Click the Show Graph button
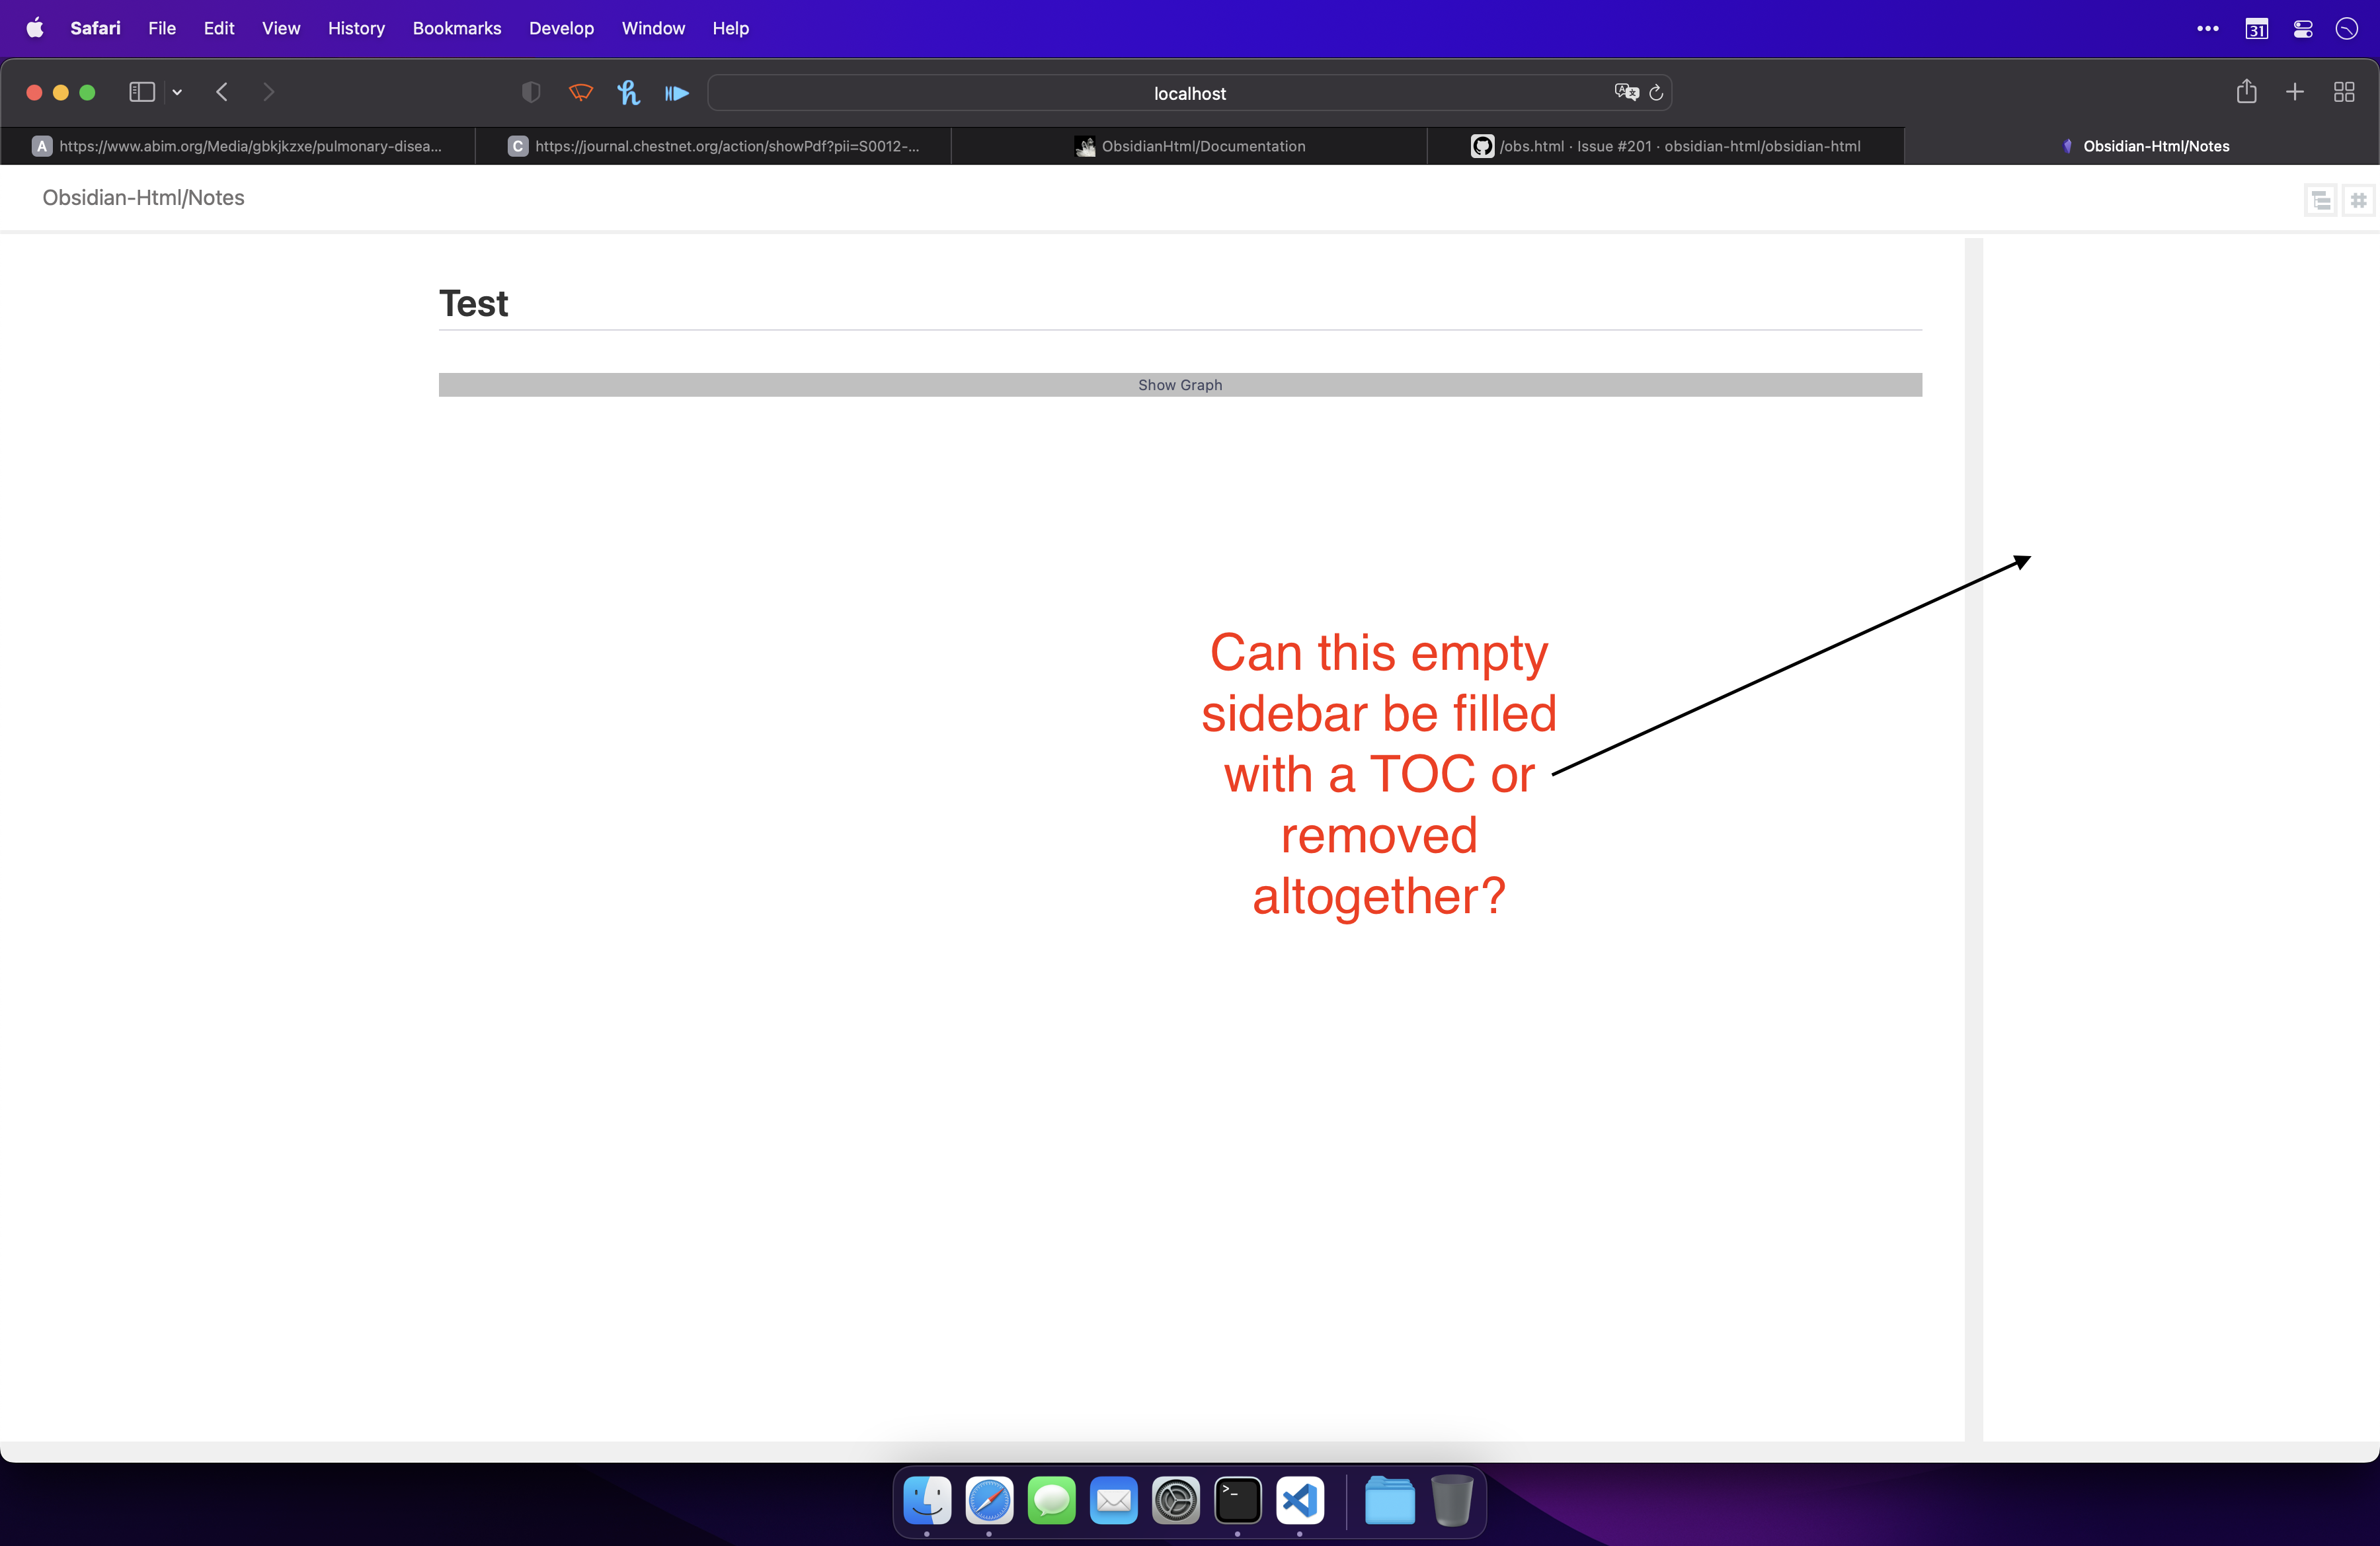The height and width of the screenshot is (1546, 2380). point(1179,385)
